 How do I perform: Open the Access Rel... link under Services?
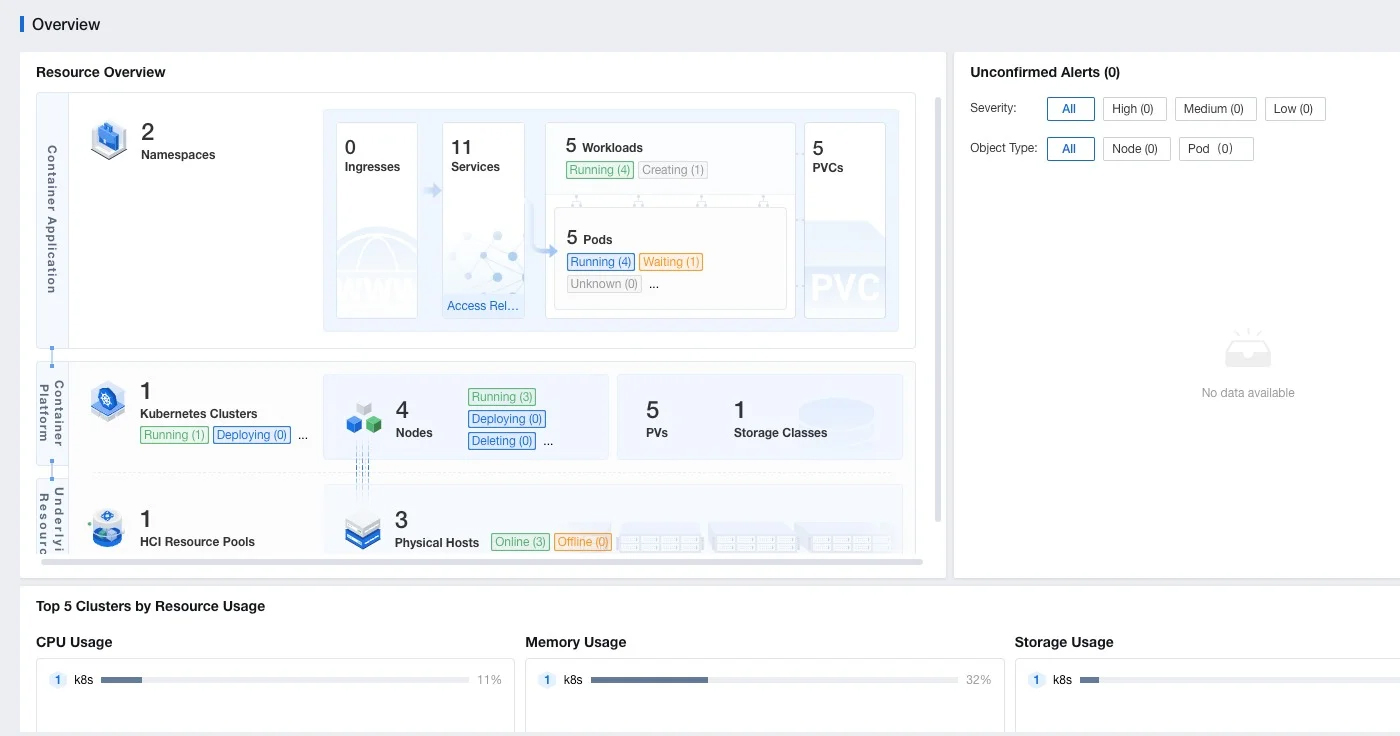(x=483, y=306)
